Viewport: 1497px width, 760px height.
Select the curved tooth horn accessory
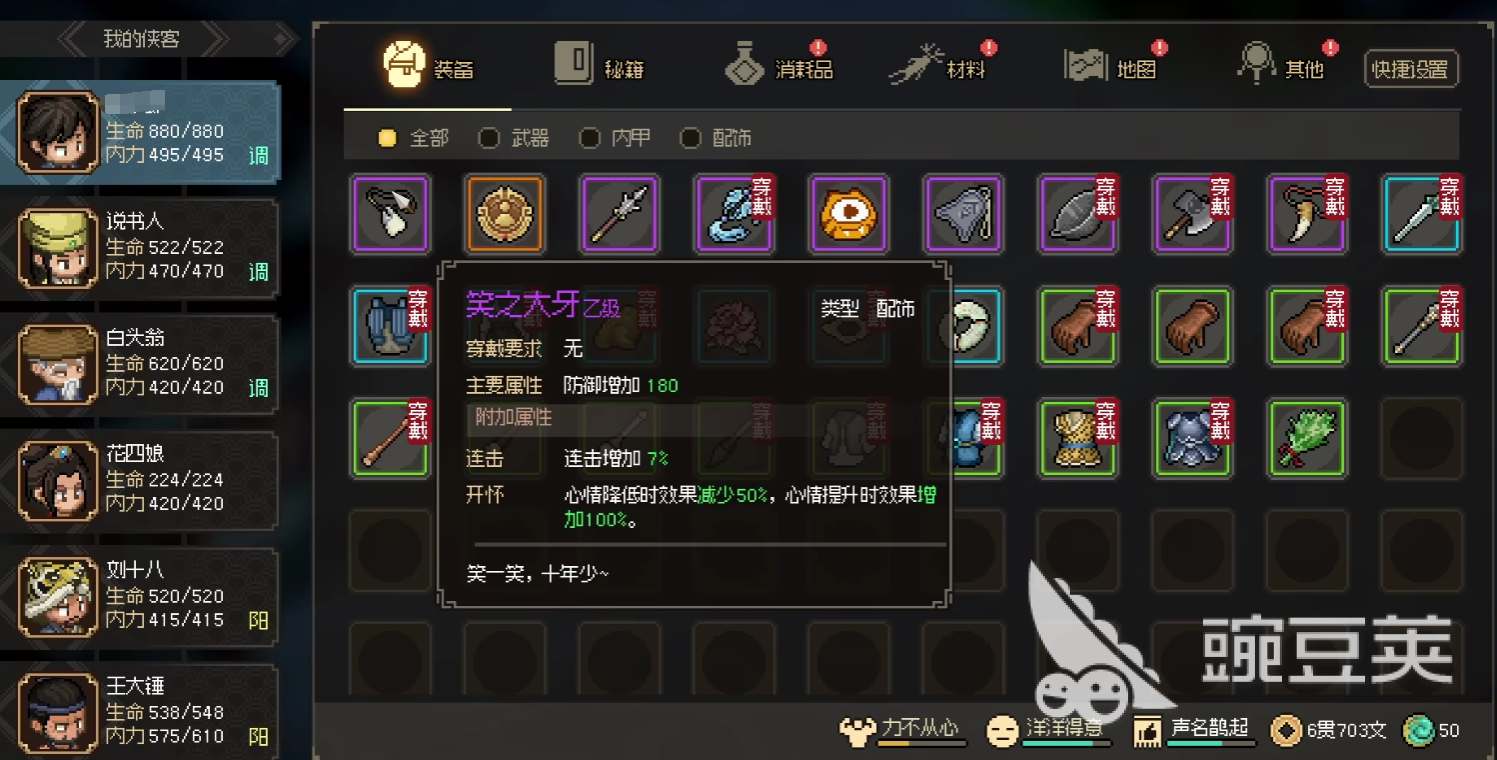point(1307,214)
